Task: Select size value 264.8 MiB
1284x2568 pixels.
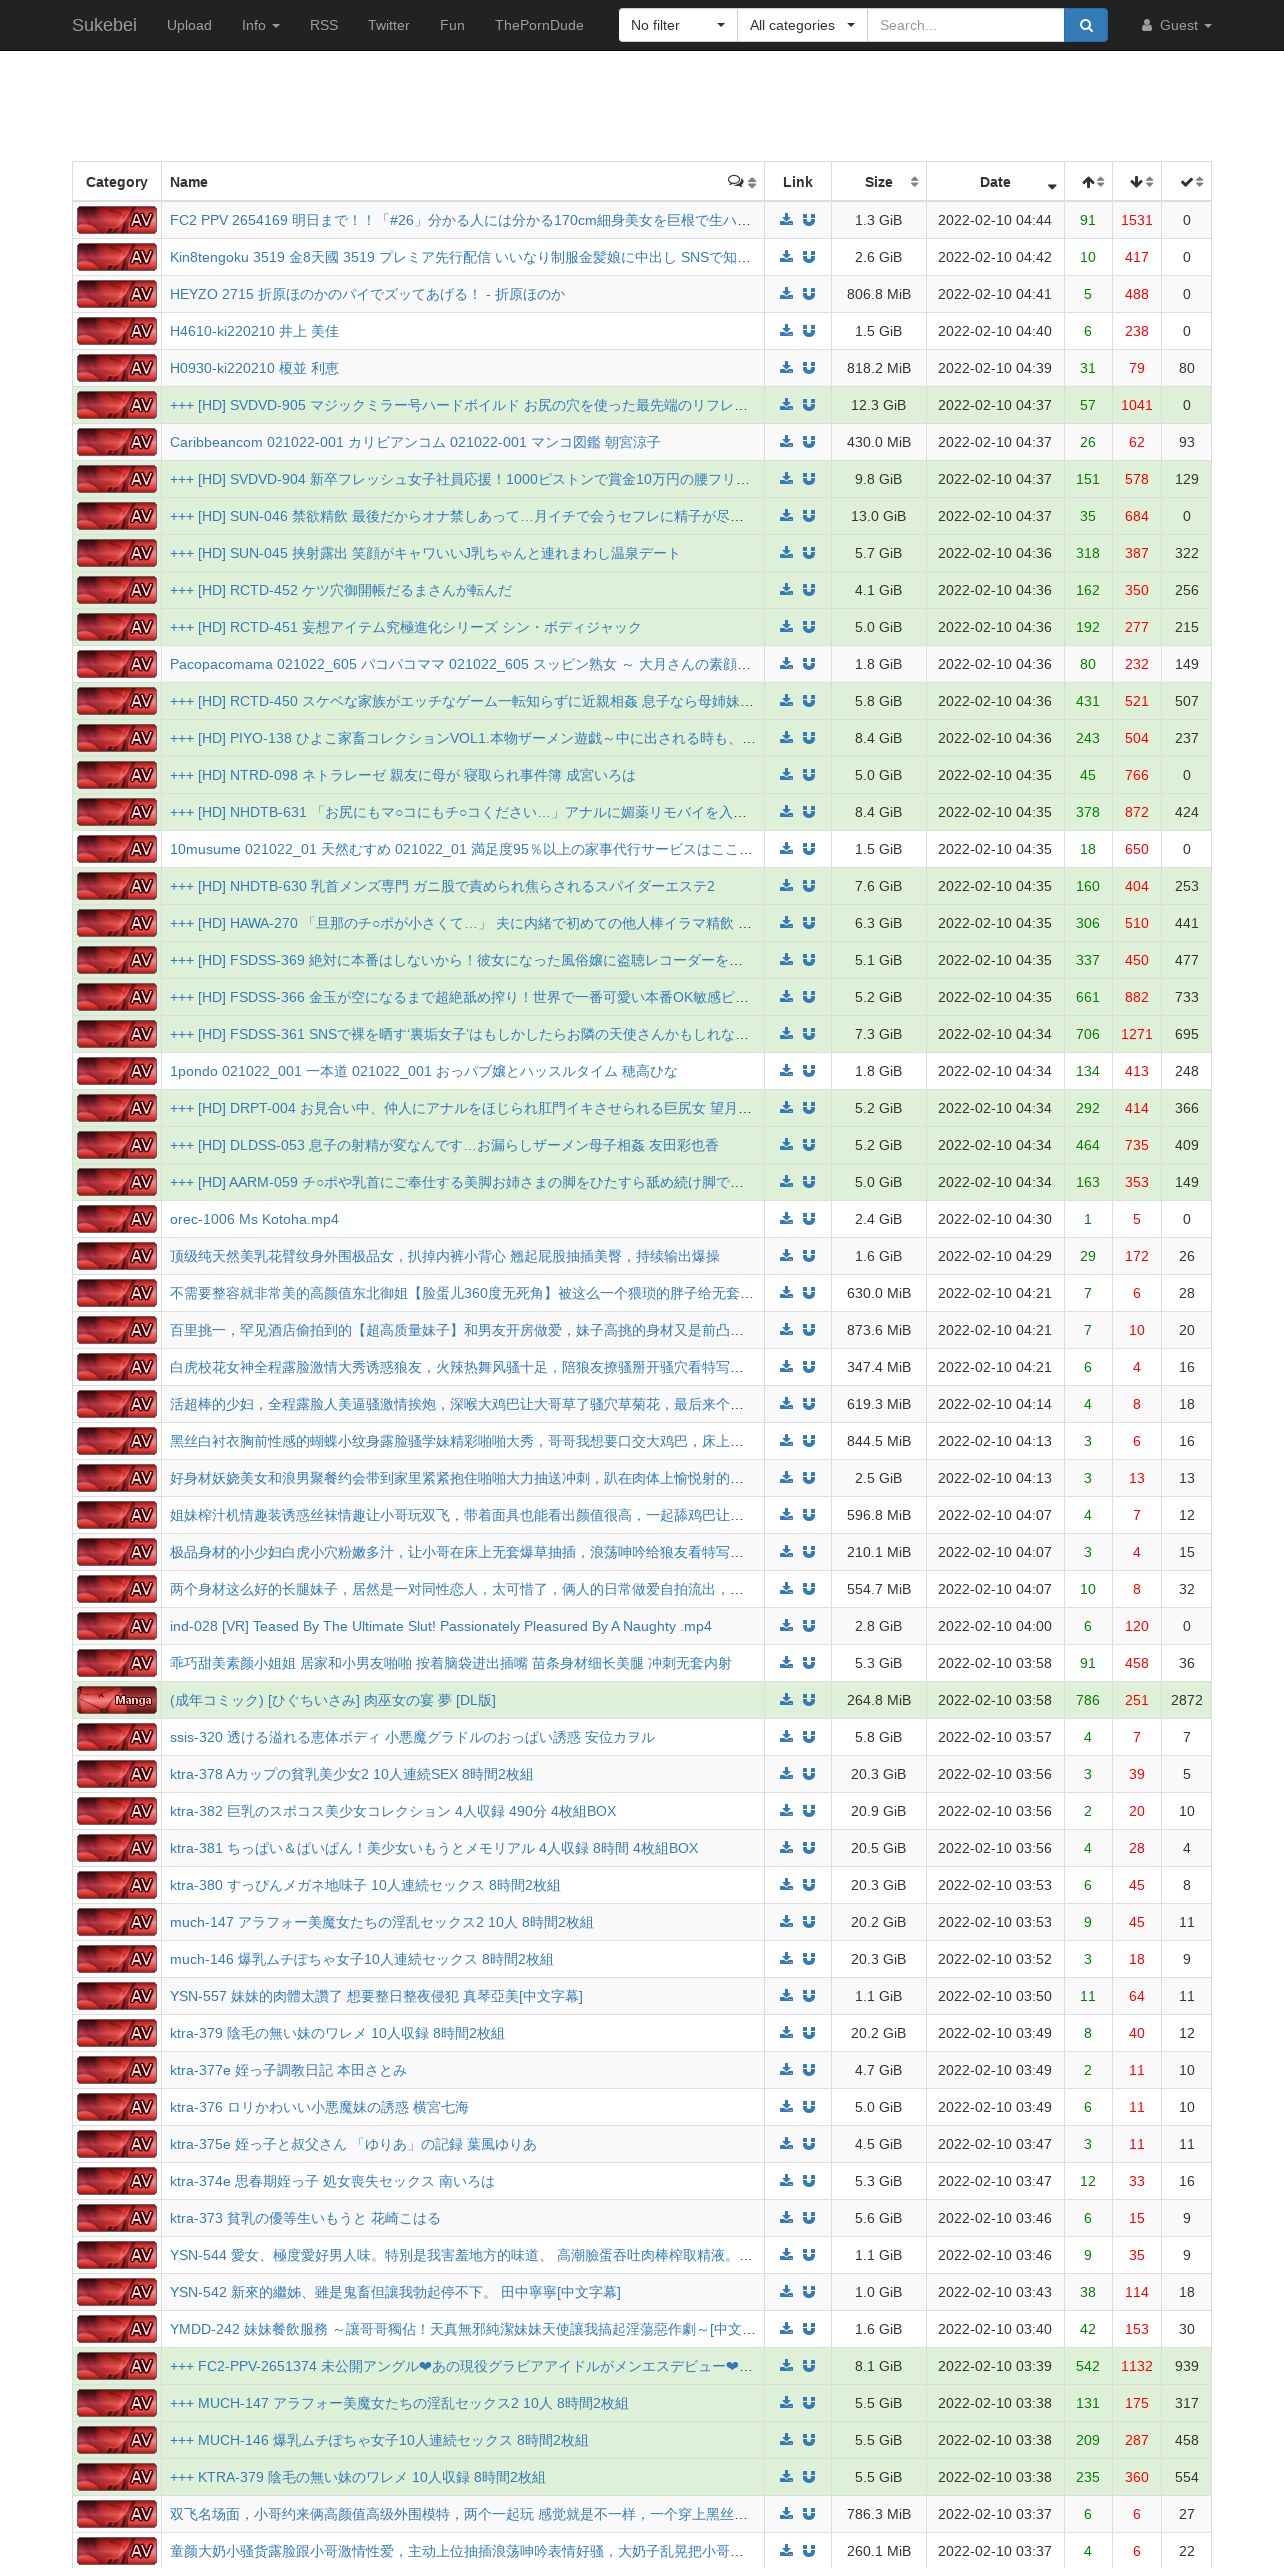Action: click(879, 1700)
